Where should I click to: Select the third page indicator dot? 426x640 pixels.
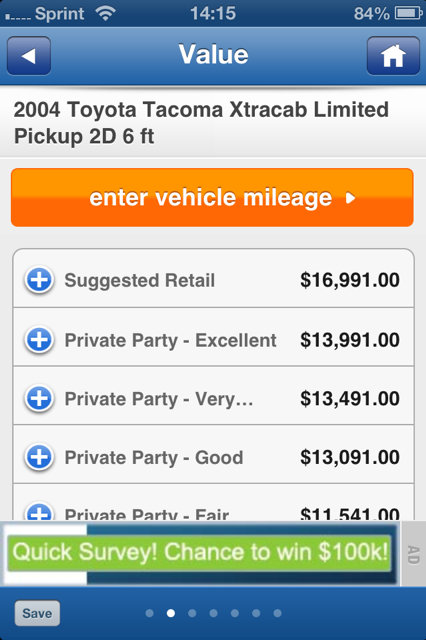[x=192, y=613]
